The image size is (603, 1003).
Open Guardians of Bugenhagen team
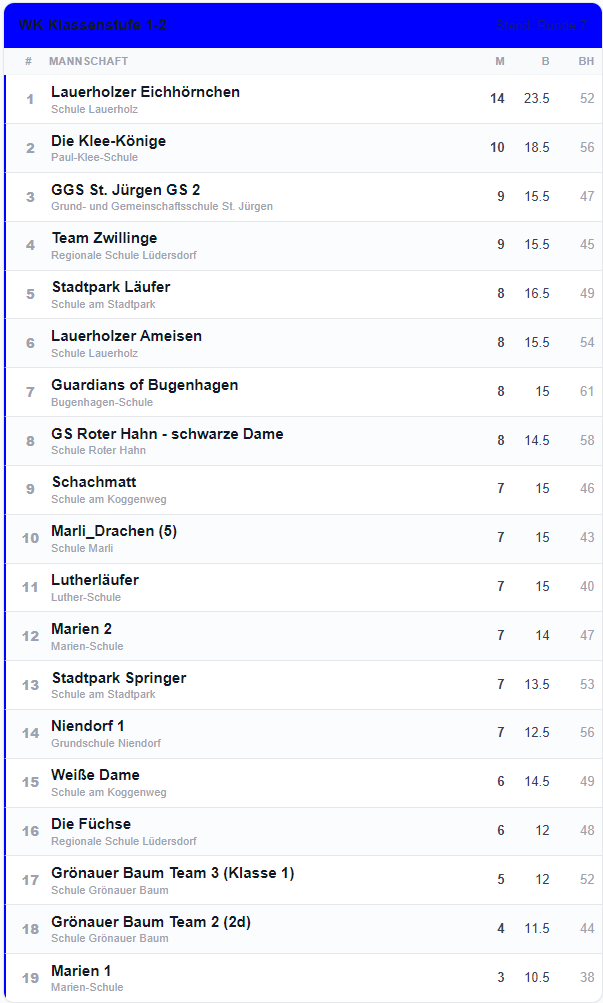pyautogui.click(x=144, y=385)
